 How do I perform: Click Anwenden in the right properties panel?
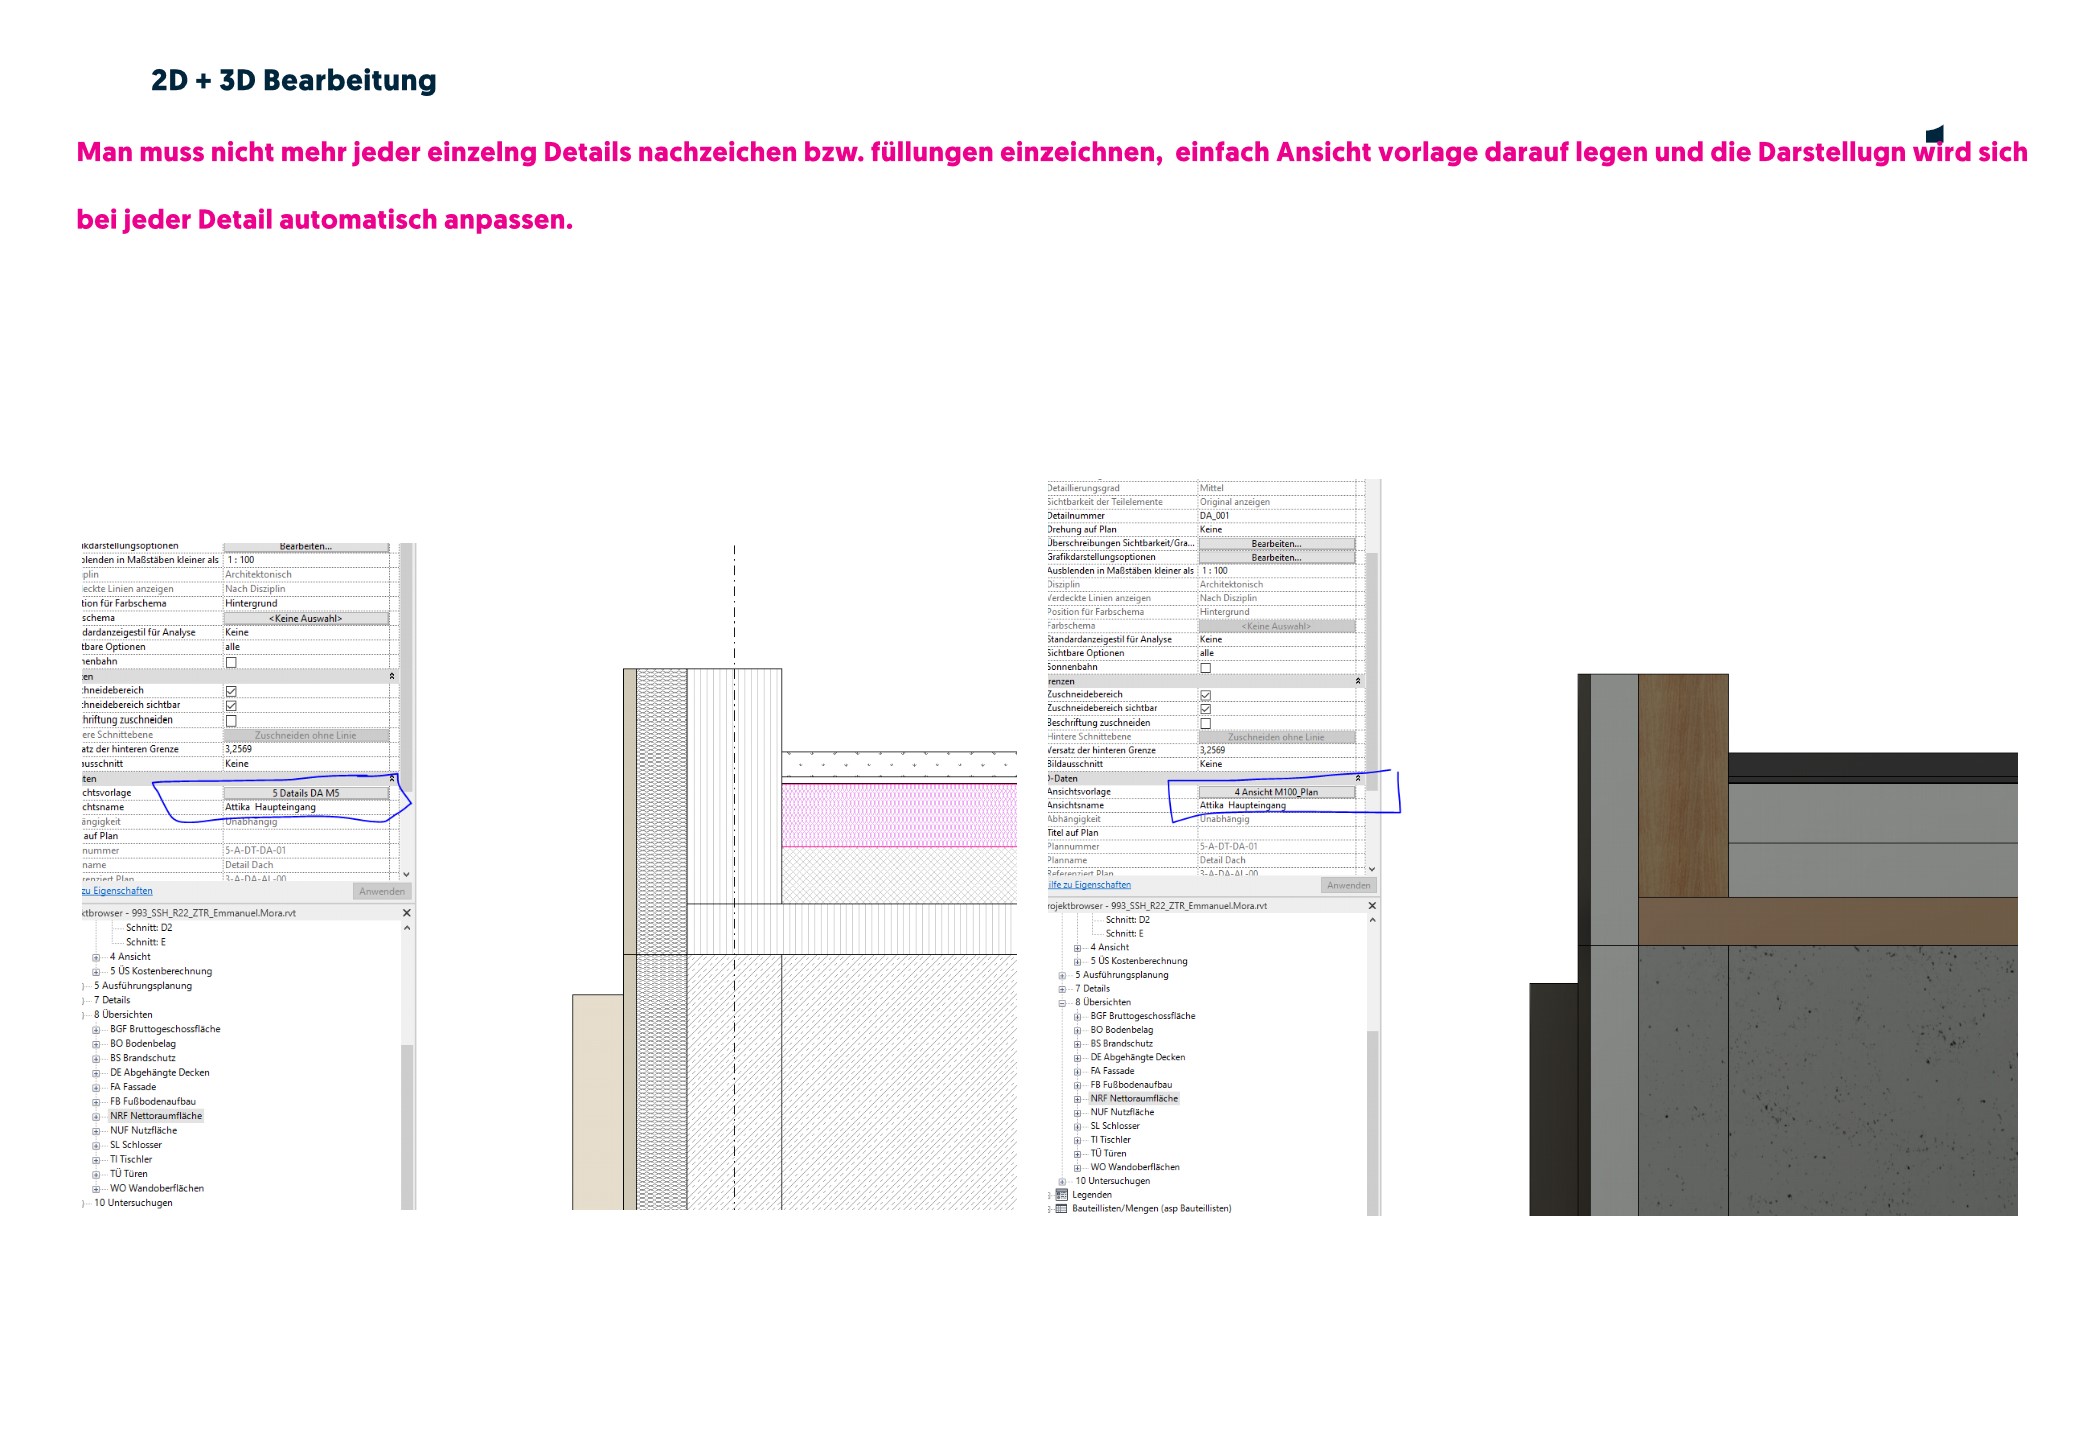coord(1348,885)
